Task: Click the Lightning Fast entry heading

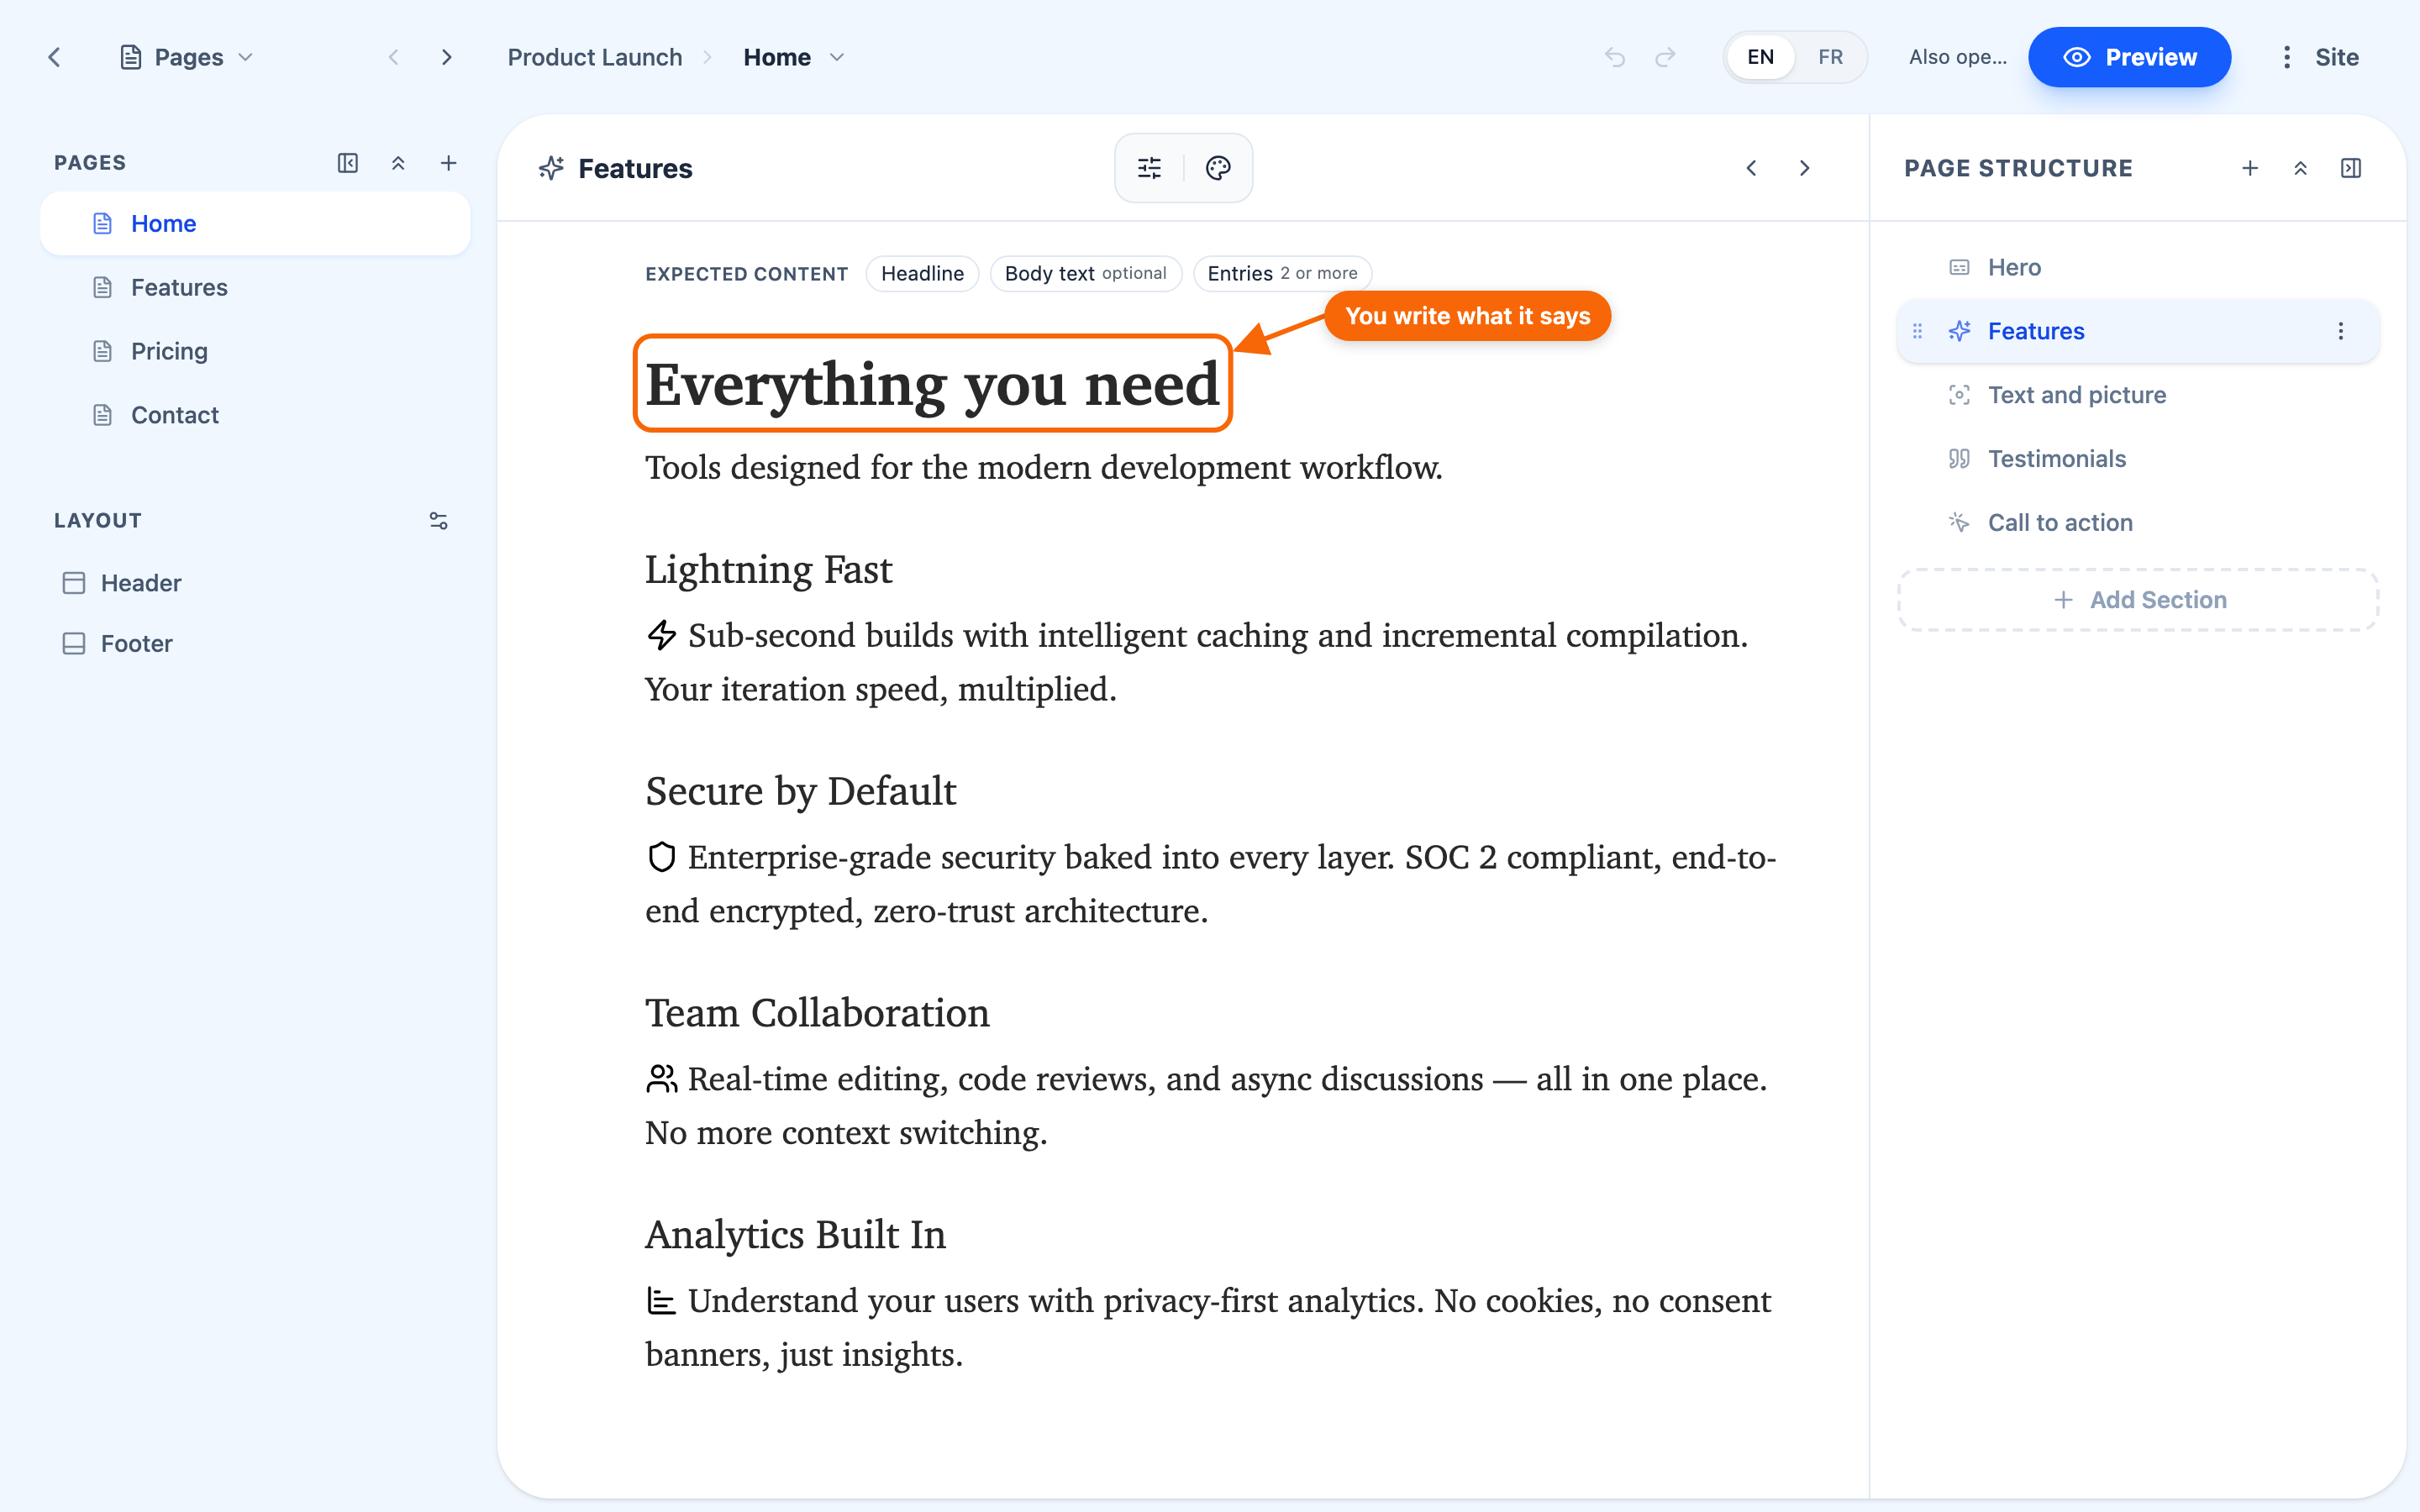Action: [x=768, y=569]
